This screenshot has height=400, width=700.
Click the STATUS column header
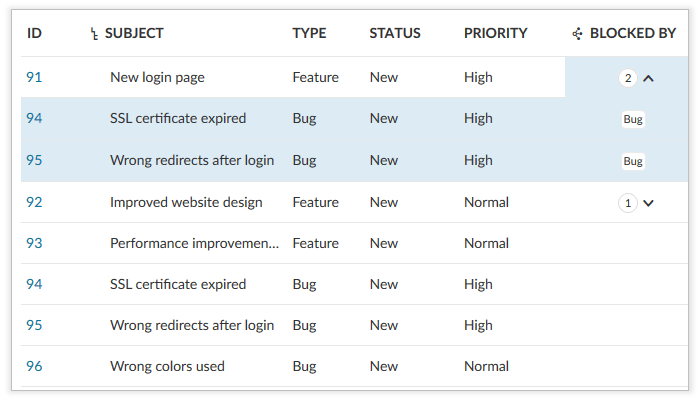395,33
